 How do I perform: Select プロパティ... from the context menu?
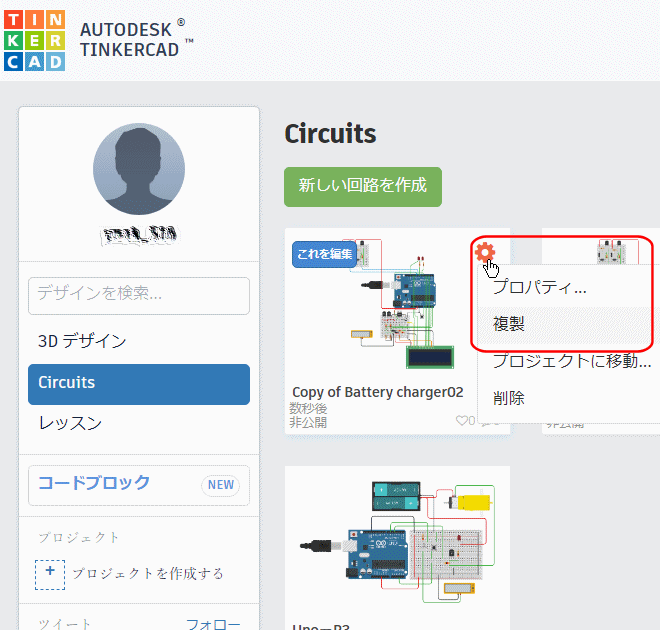[x=539, y=287]
